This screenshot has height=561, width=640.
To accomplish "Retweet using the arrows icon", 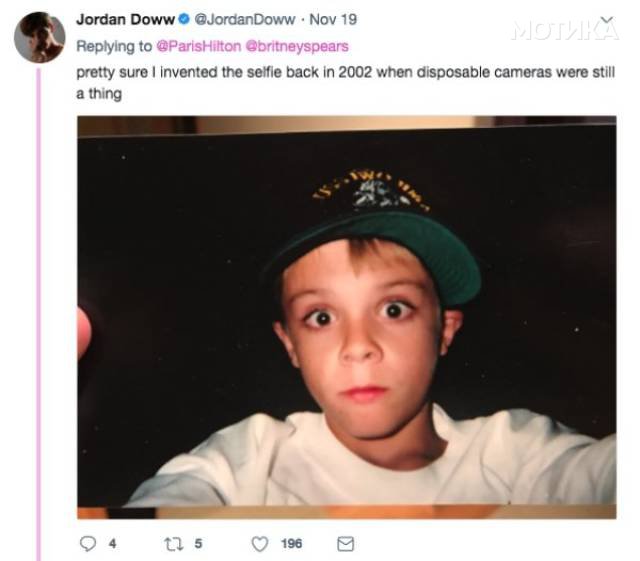I will [173, 543].
